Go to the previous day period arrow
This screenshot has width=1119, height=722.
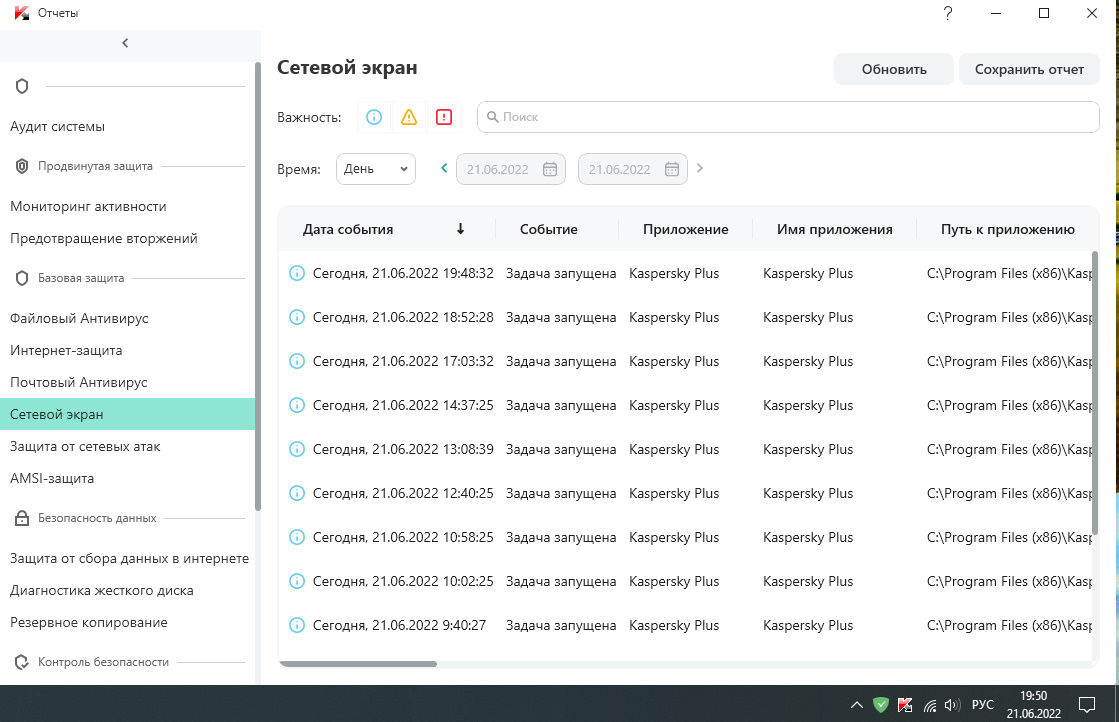point(444,168)
